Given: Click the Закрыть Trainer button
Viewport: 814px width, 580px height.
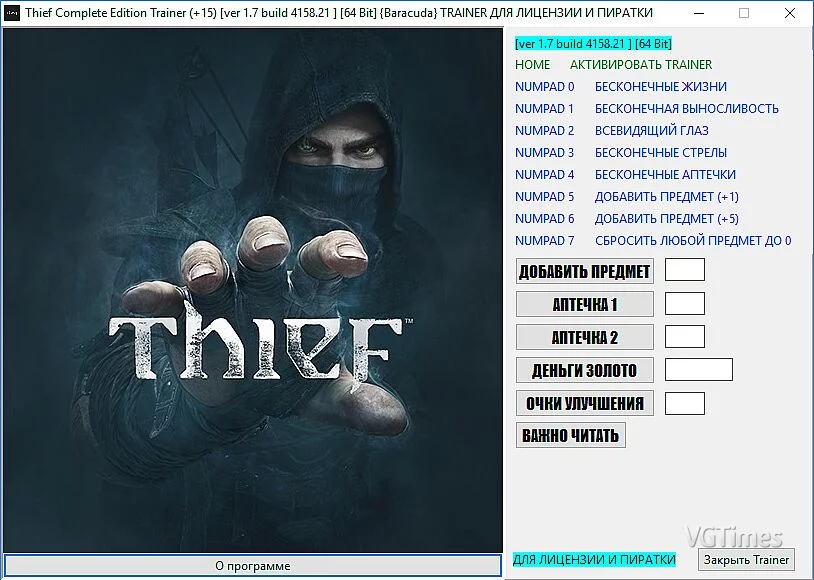Looking at the screenshot, I should click(x=746, y=560).
